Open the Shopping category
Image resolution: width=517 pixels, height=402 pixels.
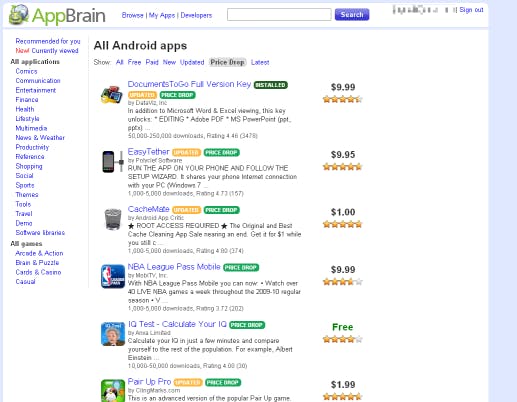[29, 166]
